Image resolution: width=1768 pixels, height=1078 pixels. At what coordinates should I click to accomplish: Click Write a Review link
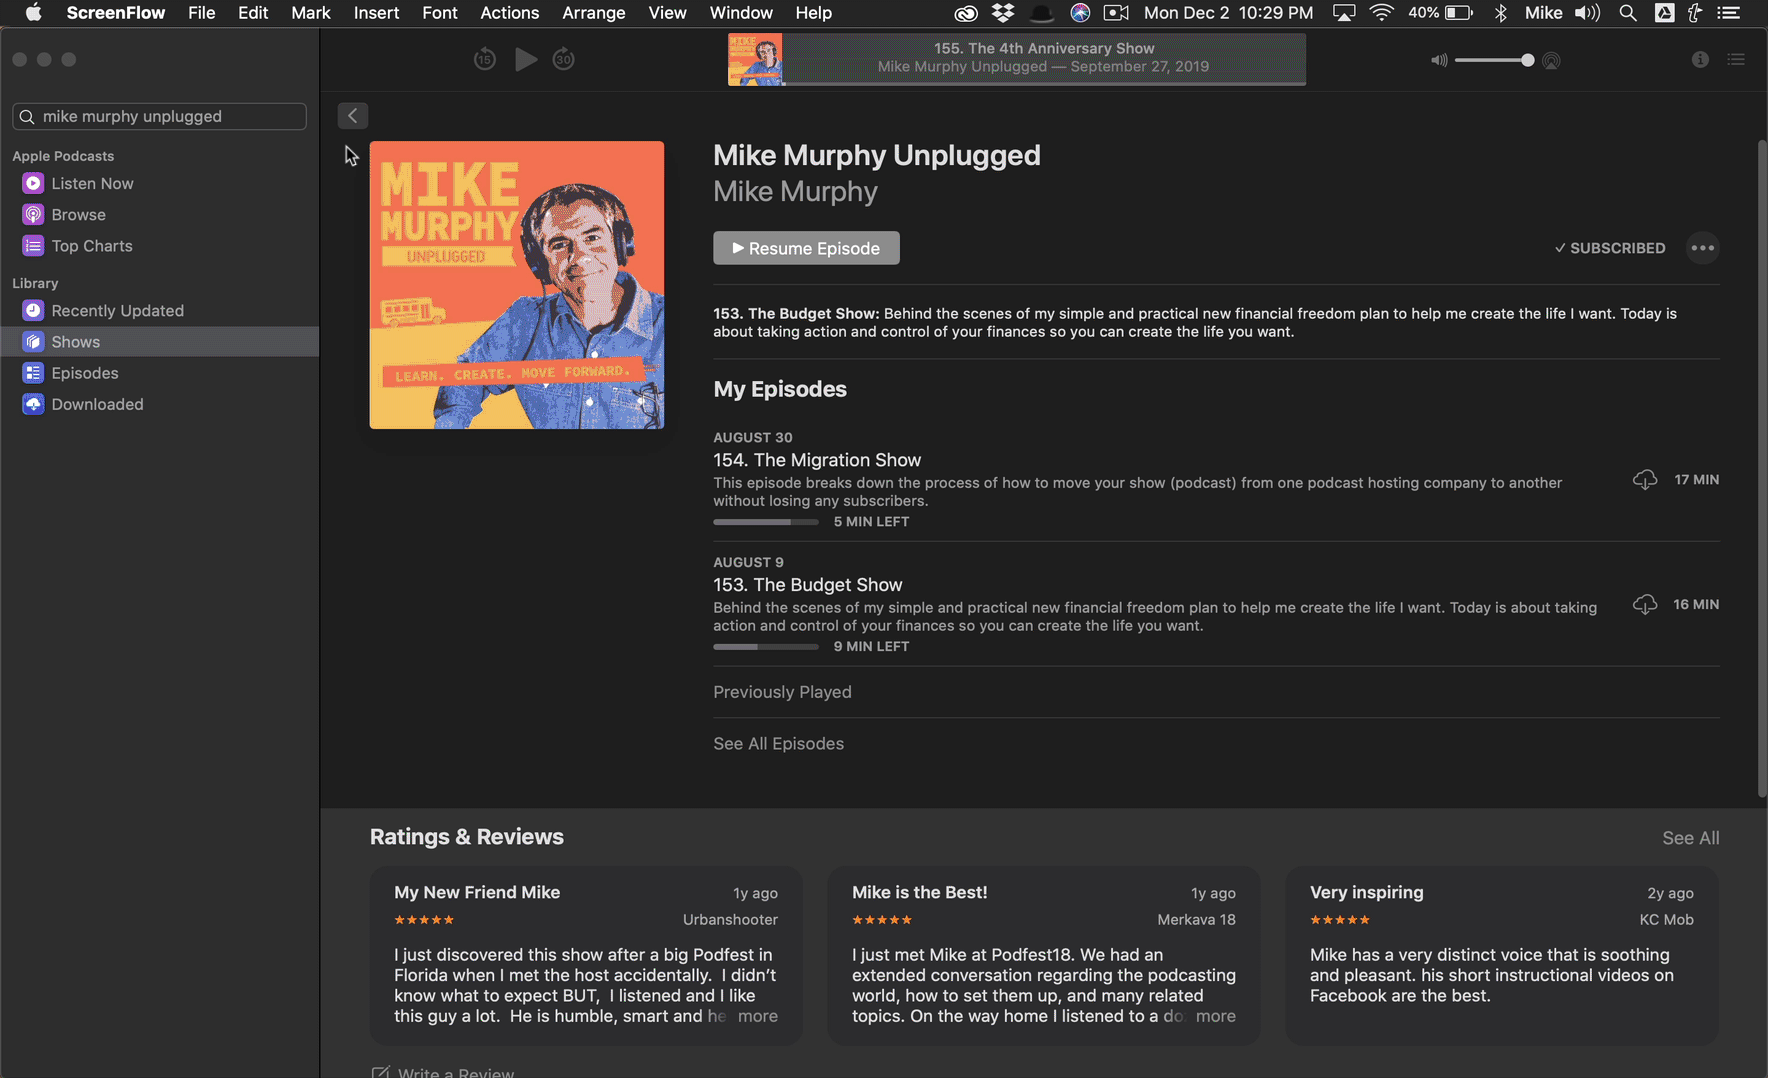(443, 1072)
